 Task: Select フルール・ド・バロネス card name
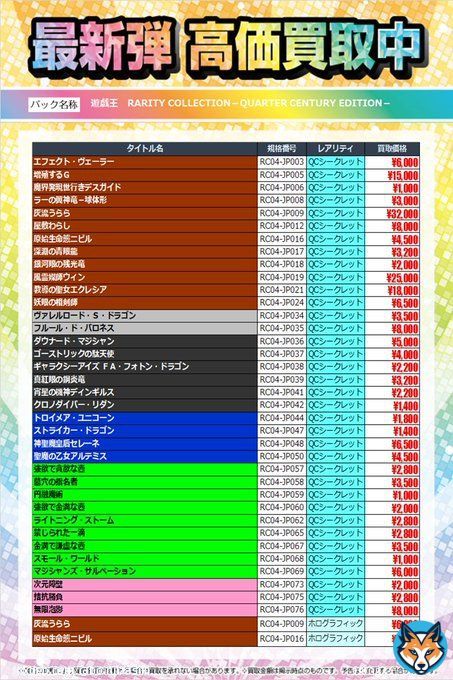pyautogui.click(x=74, y=328)
